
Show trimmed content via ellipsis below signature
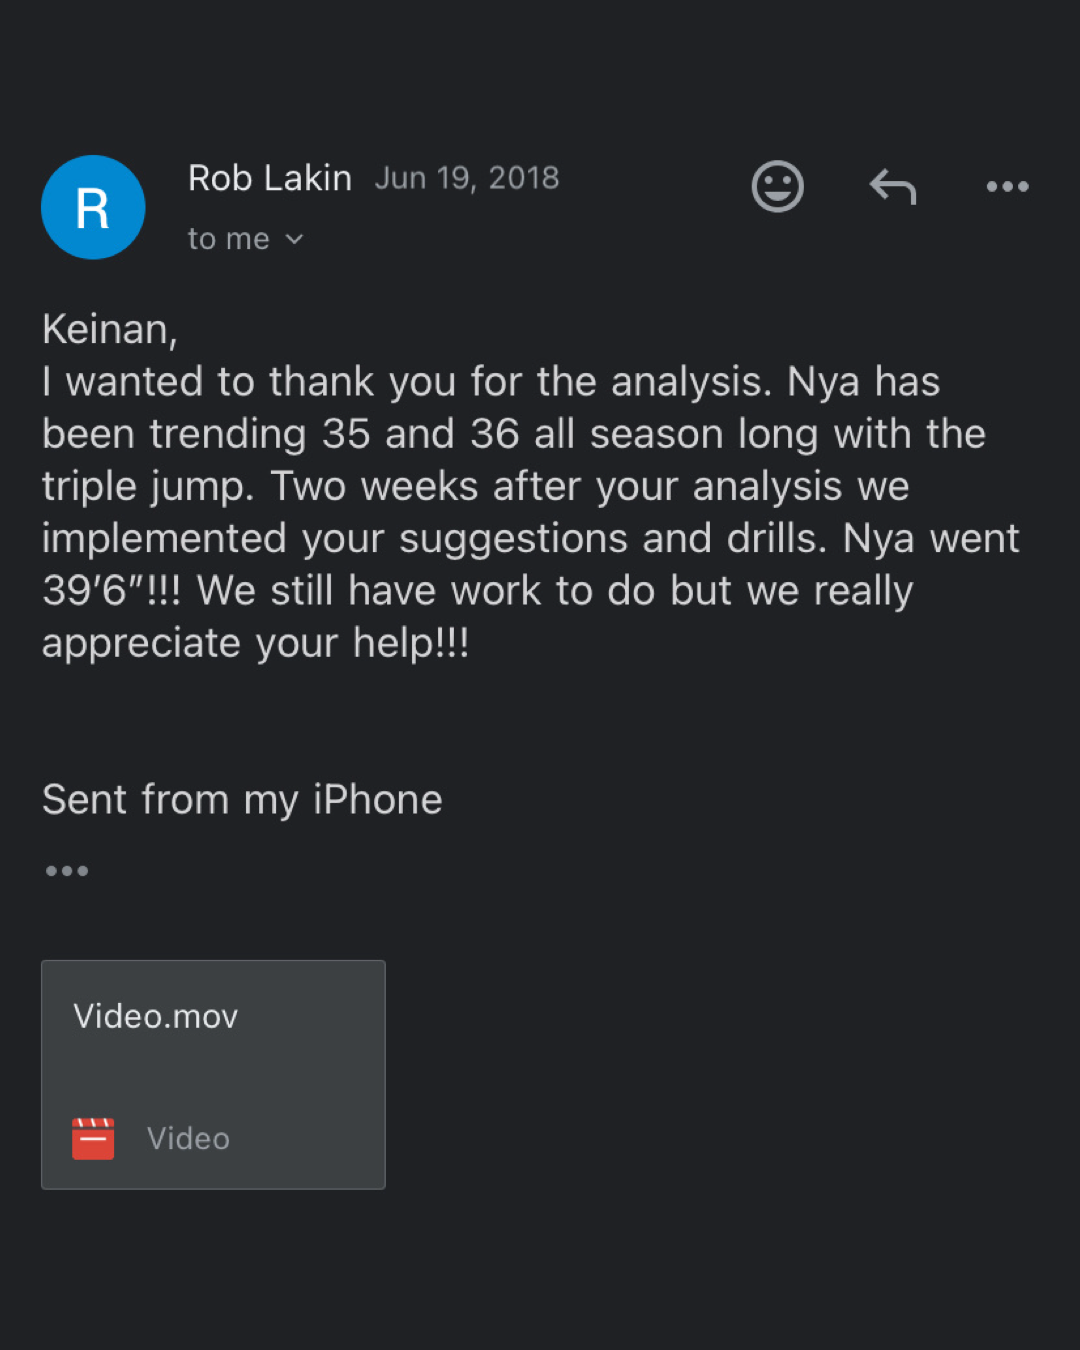coord(67,871)
